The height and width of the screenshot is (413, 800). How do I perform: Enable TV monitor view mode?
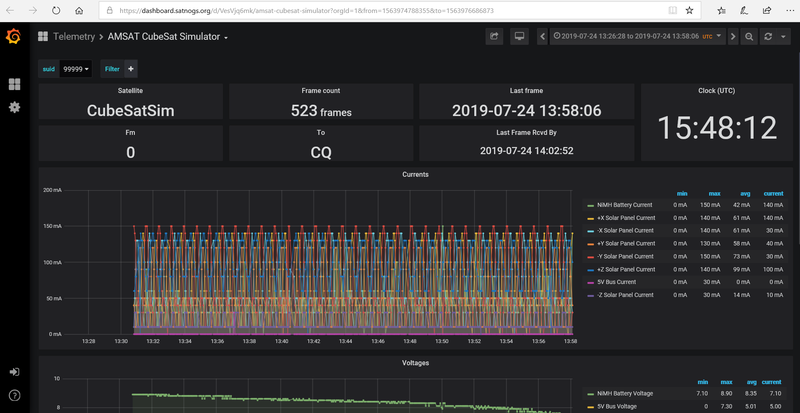click(x=519, y=37)
